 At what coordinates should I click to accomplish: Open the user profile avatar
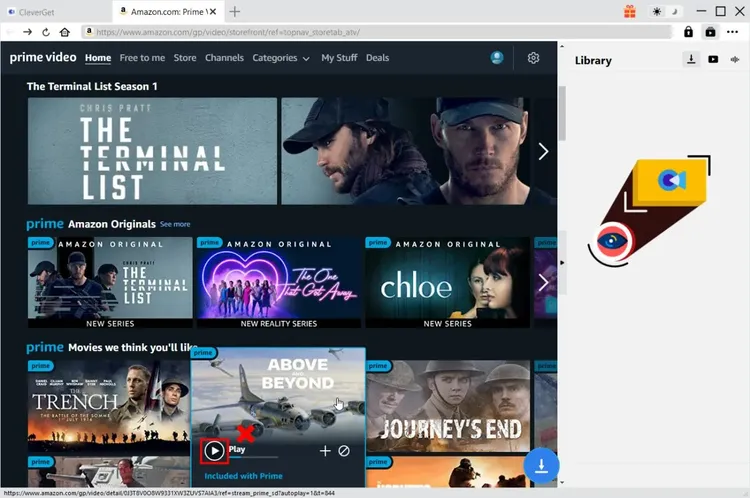pos(497,58)
